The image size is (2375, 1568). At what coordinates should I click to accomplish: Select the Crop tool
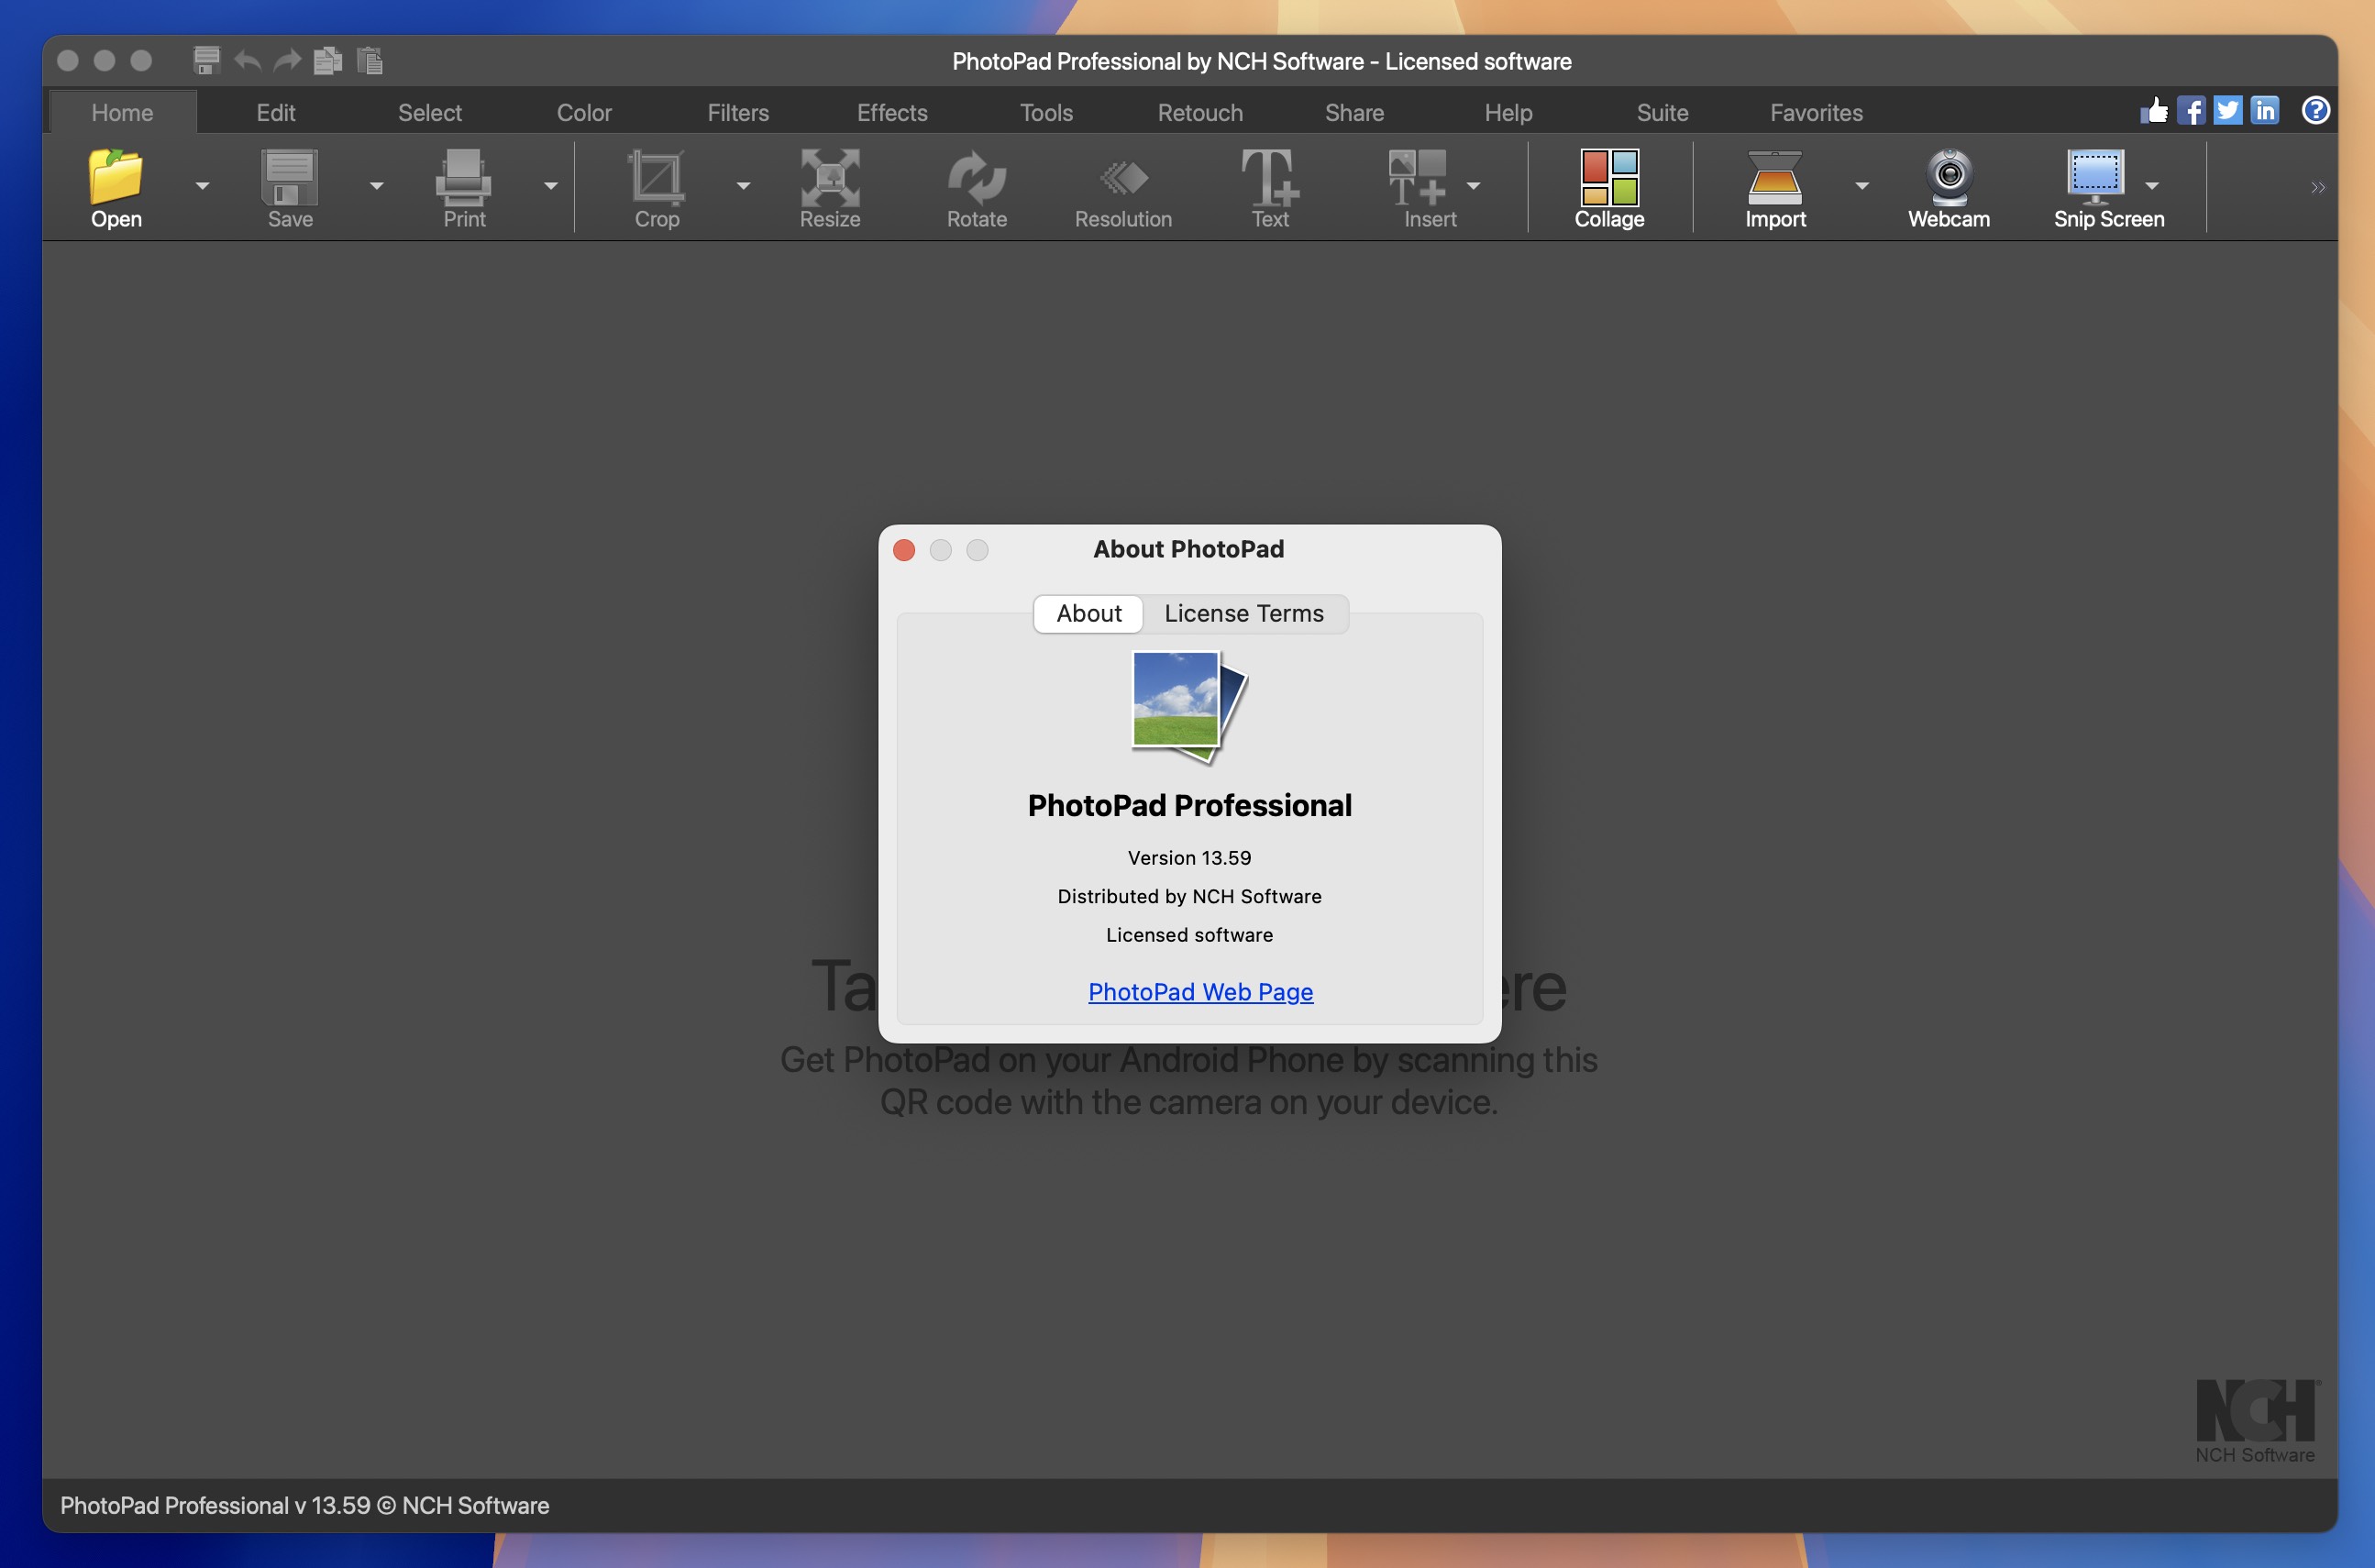pyautogui.click(x=657, y=177)
